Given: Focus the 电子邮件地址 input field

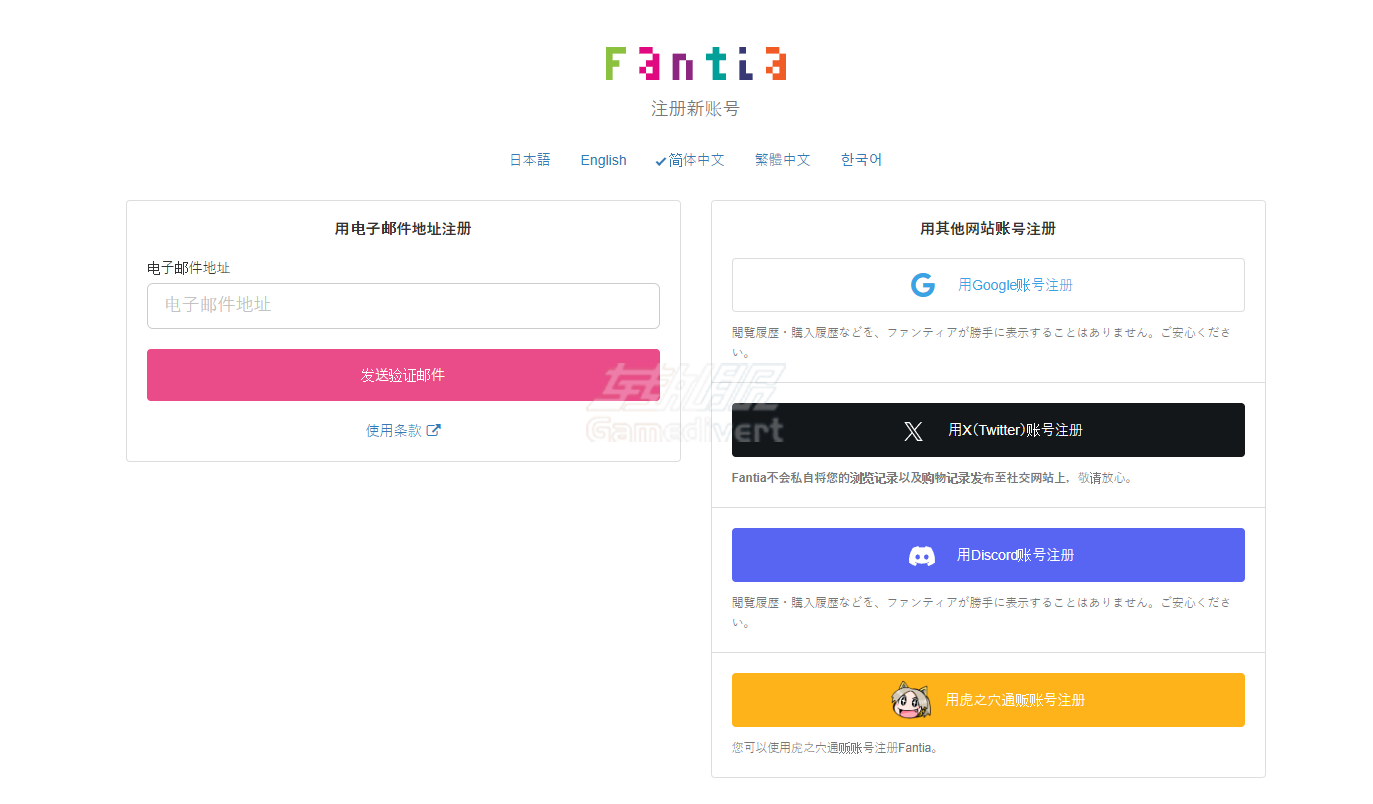Looking at the screenshot, I should tap(403, 306).
